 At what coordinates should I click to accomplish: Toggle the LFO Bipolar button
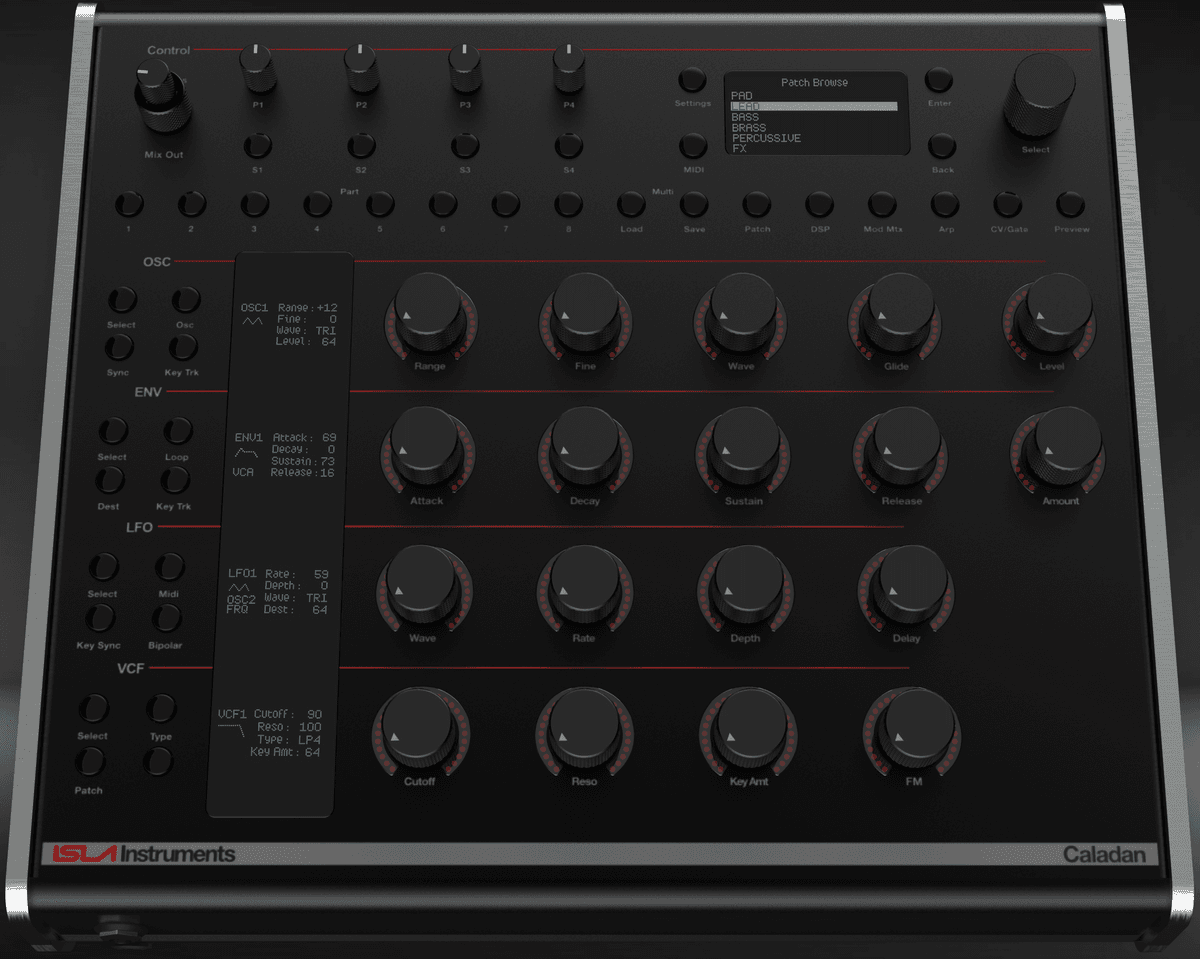pyautogui.click(x=168, y=620)
